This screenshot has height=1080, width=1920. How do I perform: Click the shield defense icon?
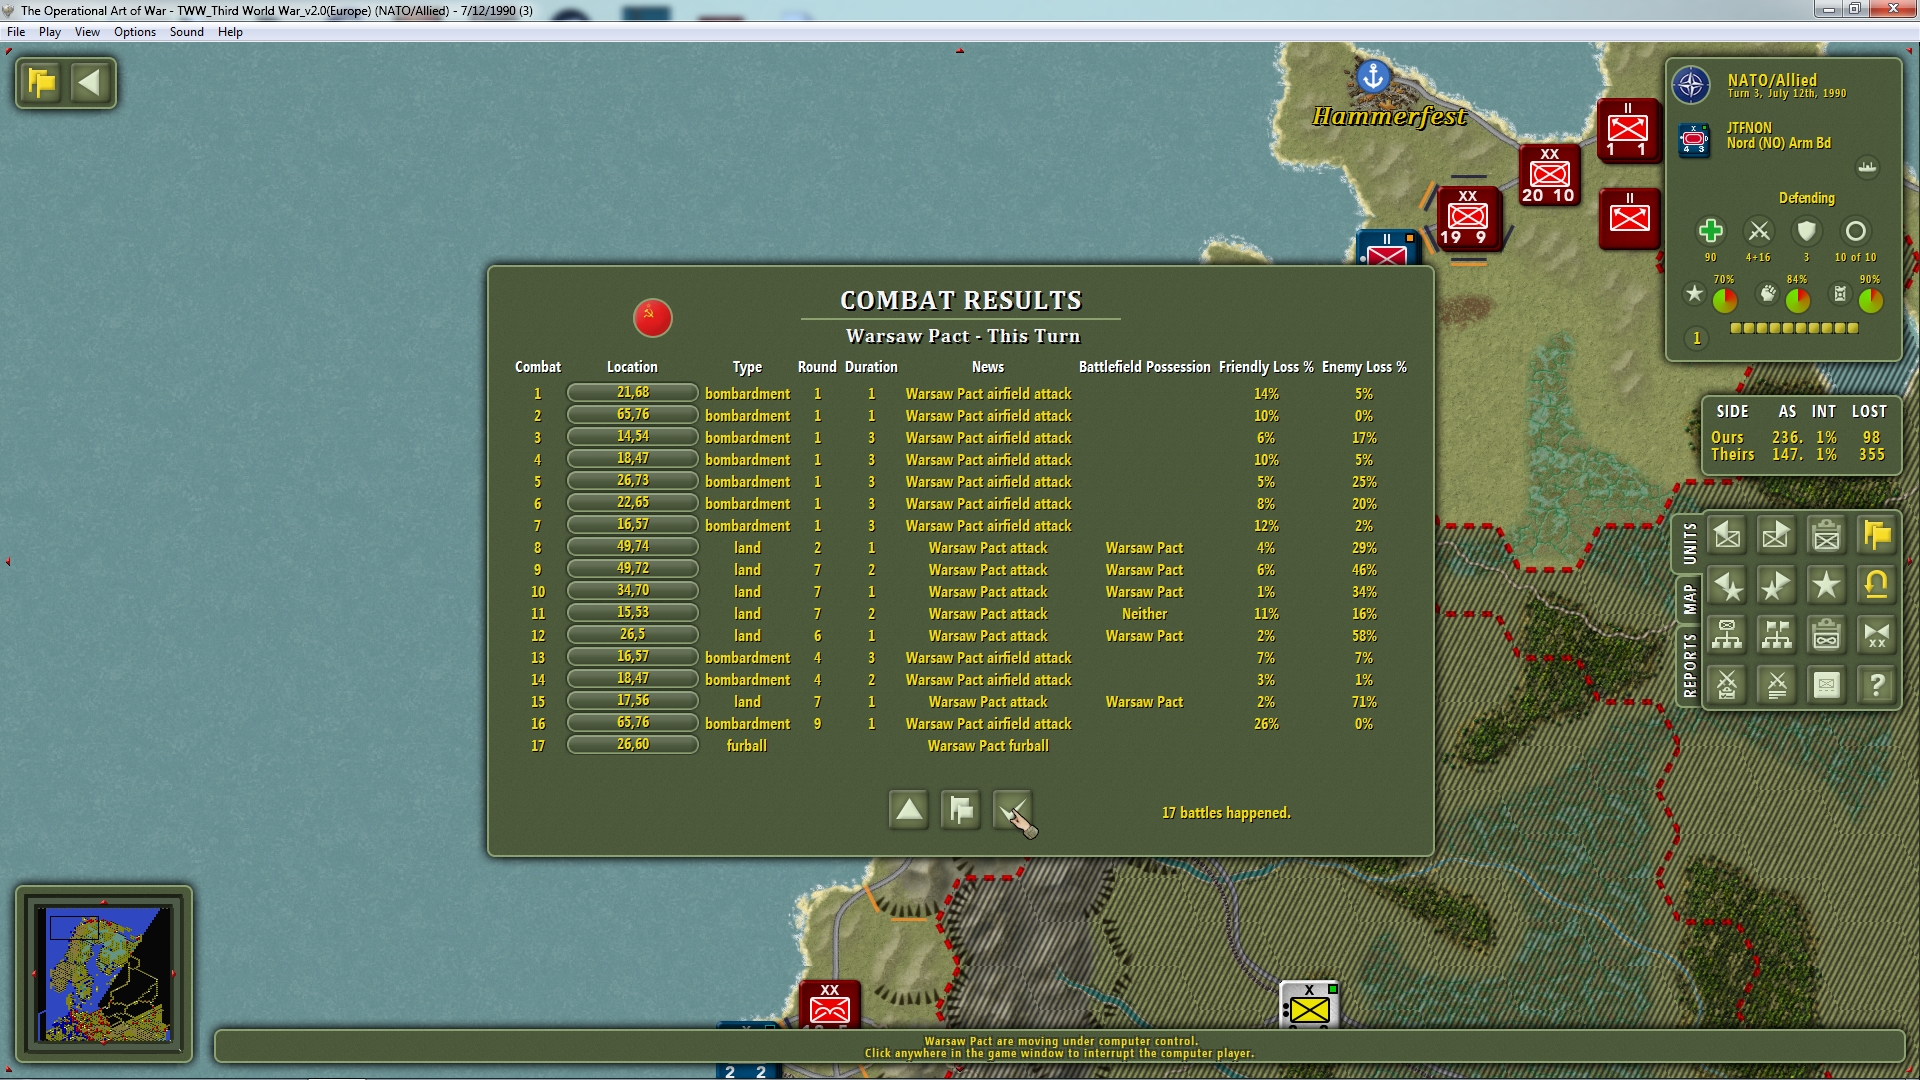[x=1806, y=231]
